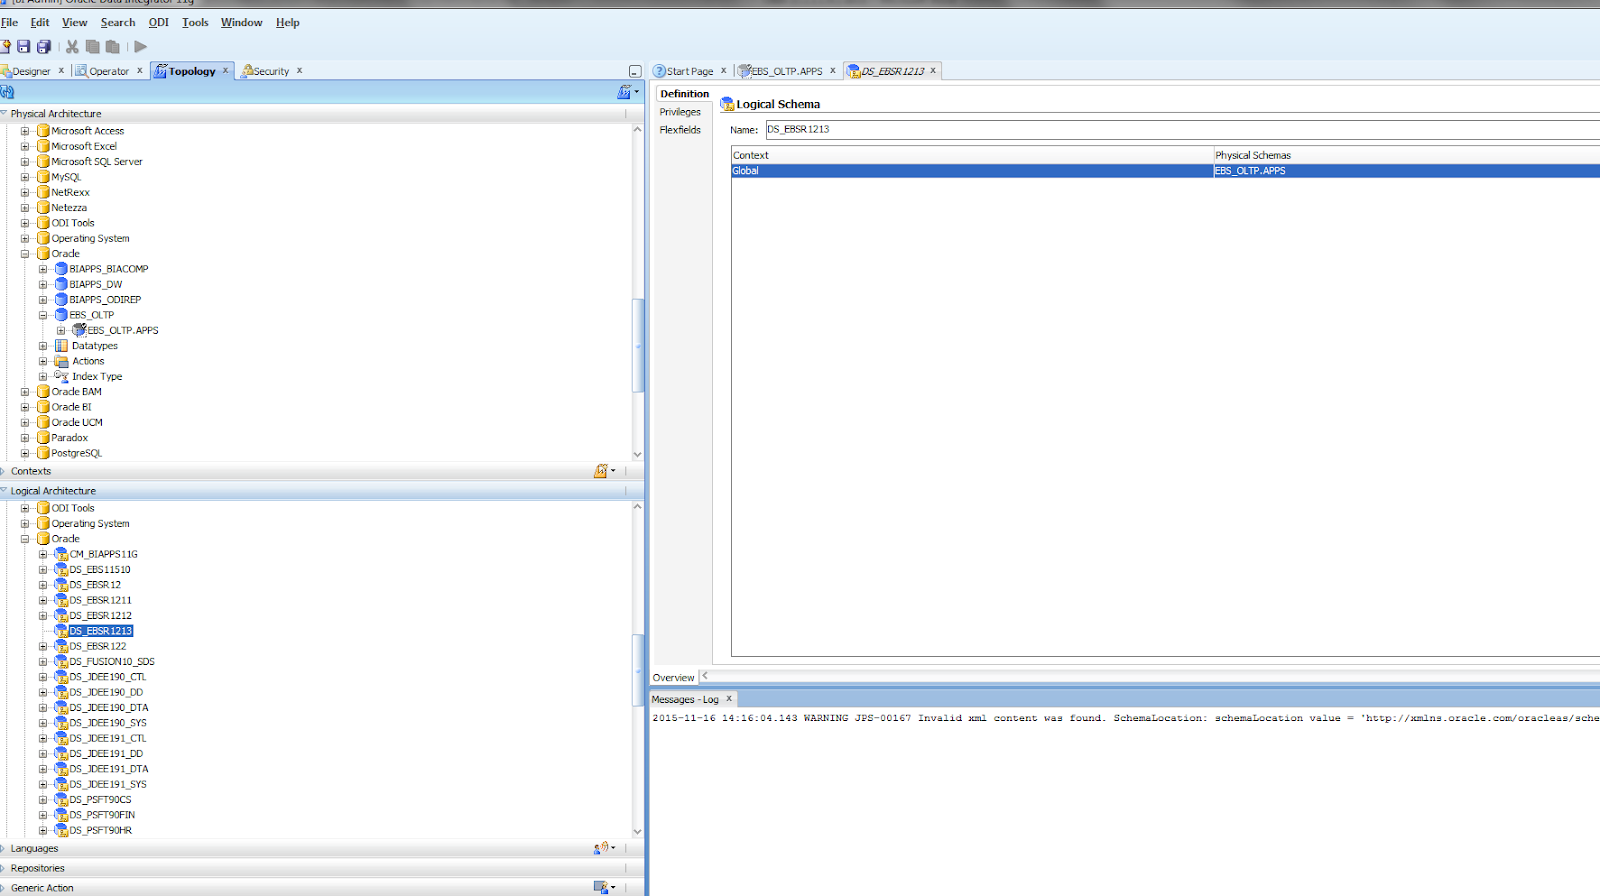Click the logical schema Name field
This screenshot has height=896, width=1600.
(x=1182, y=129)
